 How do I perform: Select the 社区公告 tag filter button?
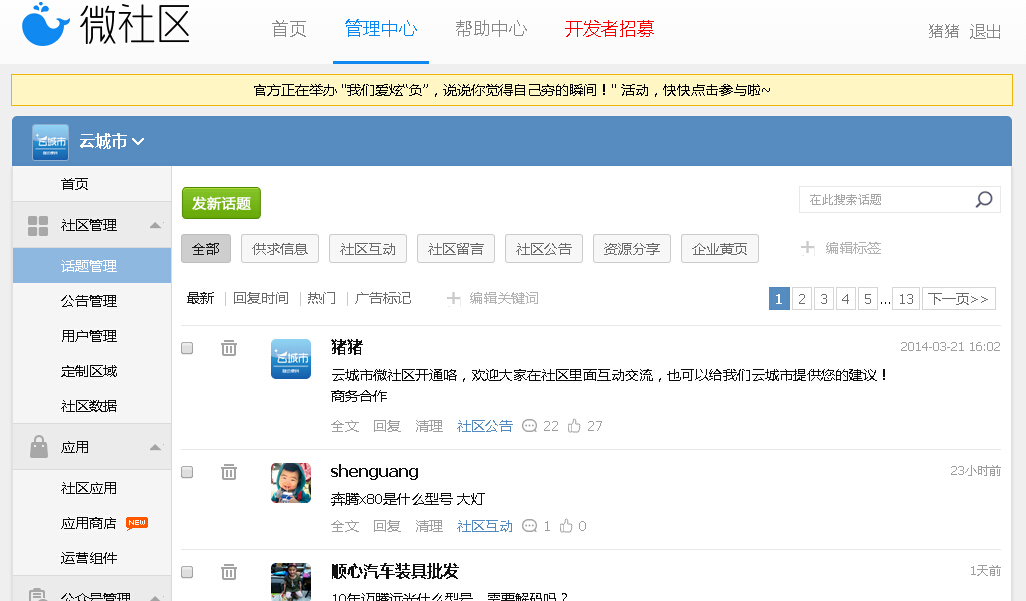point(544,249)
